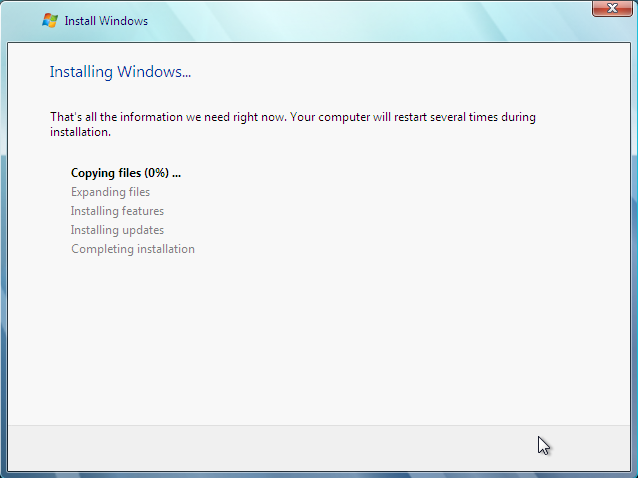Click the 'Installing Windows...' heading
This screenshot has height=478, width=638.
point(120,72)
